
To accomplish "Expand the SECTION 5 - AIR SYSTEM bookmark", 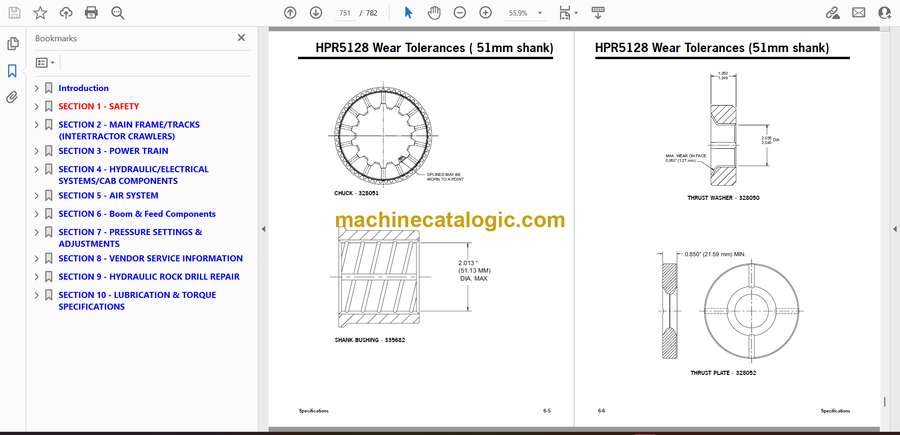I will [37, 196].
